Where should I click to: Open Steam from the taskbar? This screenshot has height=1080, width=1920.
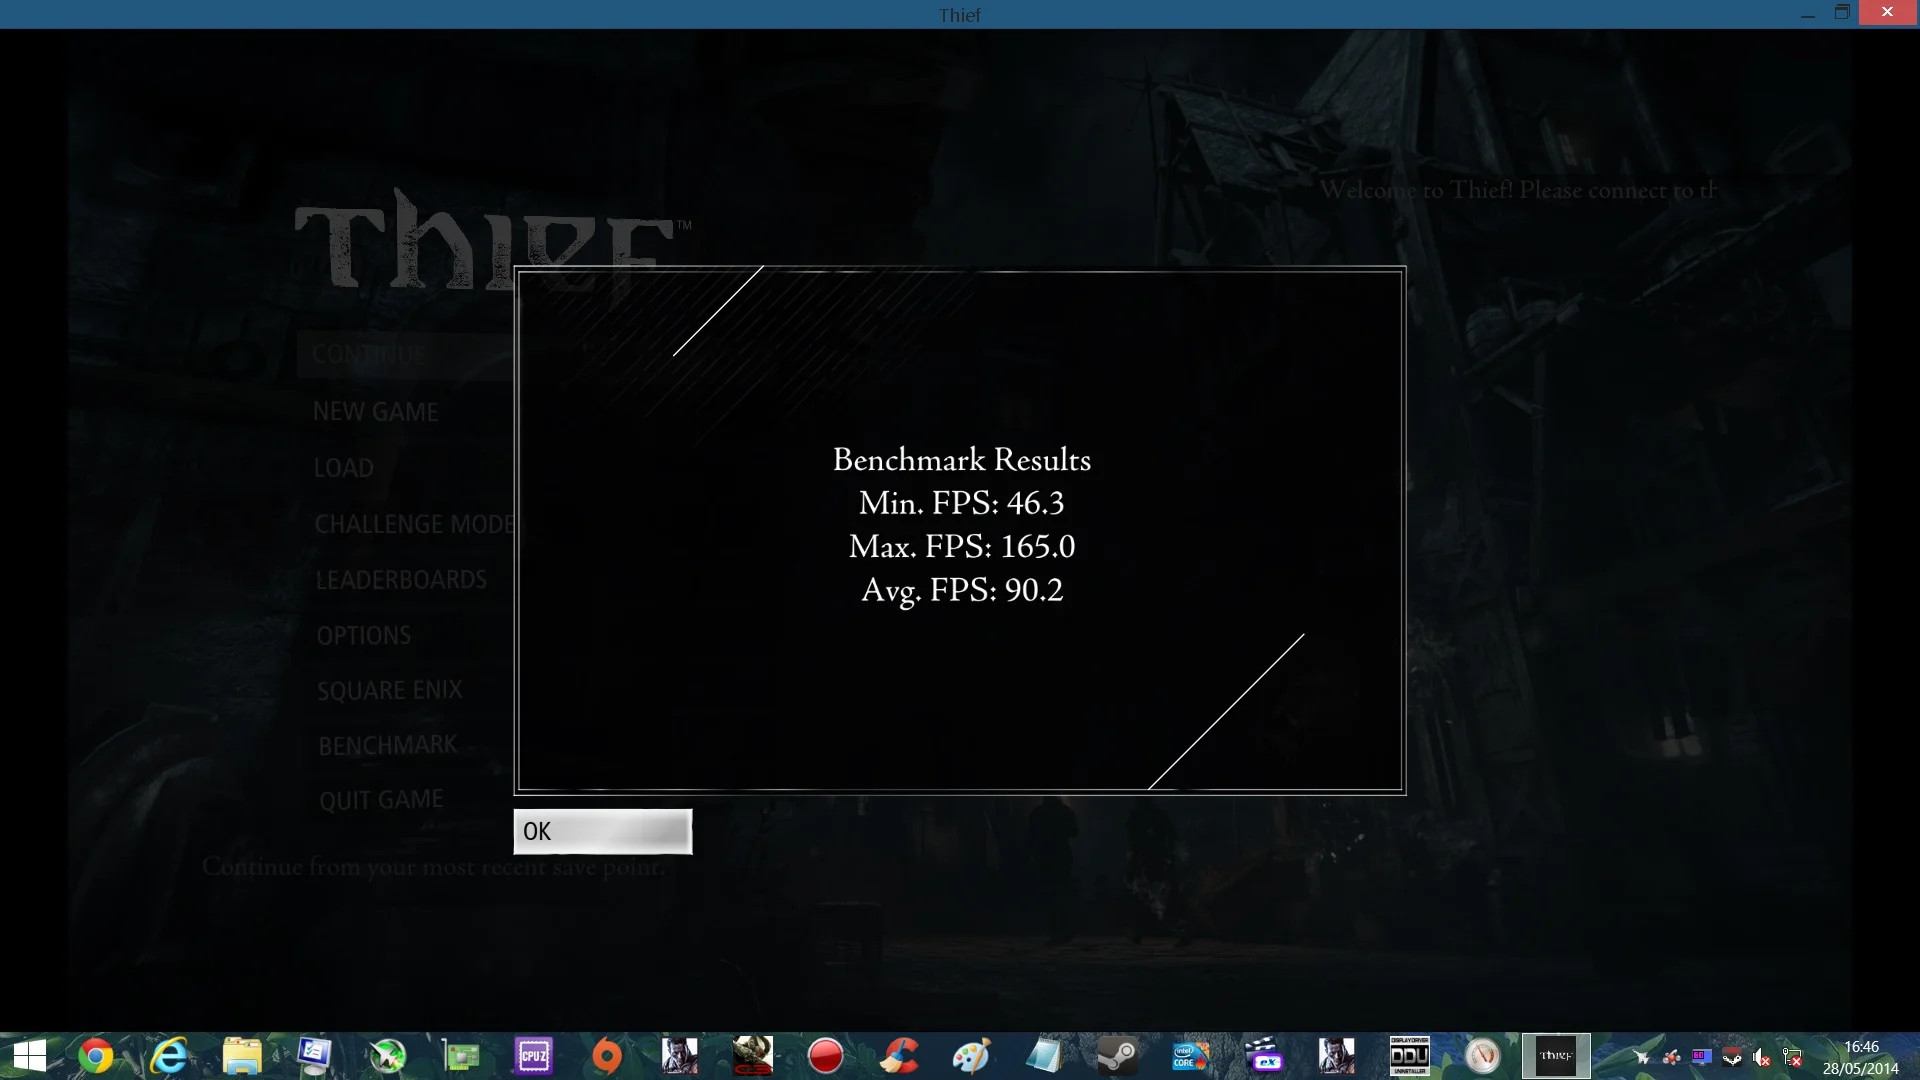1118,1056
